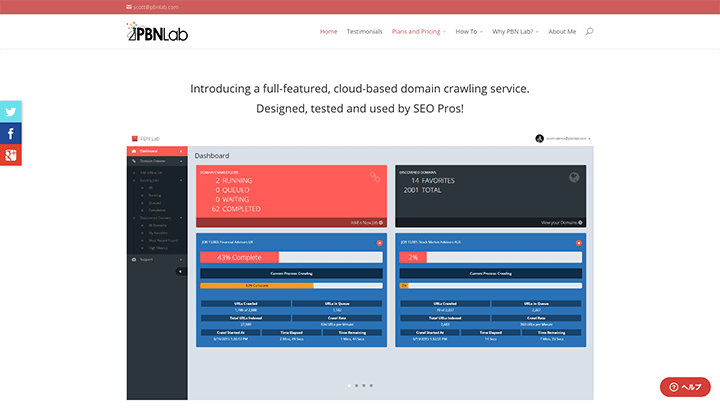Viewport: 720px width, 413px height.
Task: Select Add a New Job in sidebar
Action: click(151, 173)
